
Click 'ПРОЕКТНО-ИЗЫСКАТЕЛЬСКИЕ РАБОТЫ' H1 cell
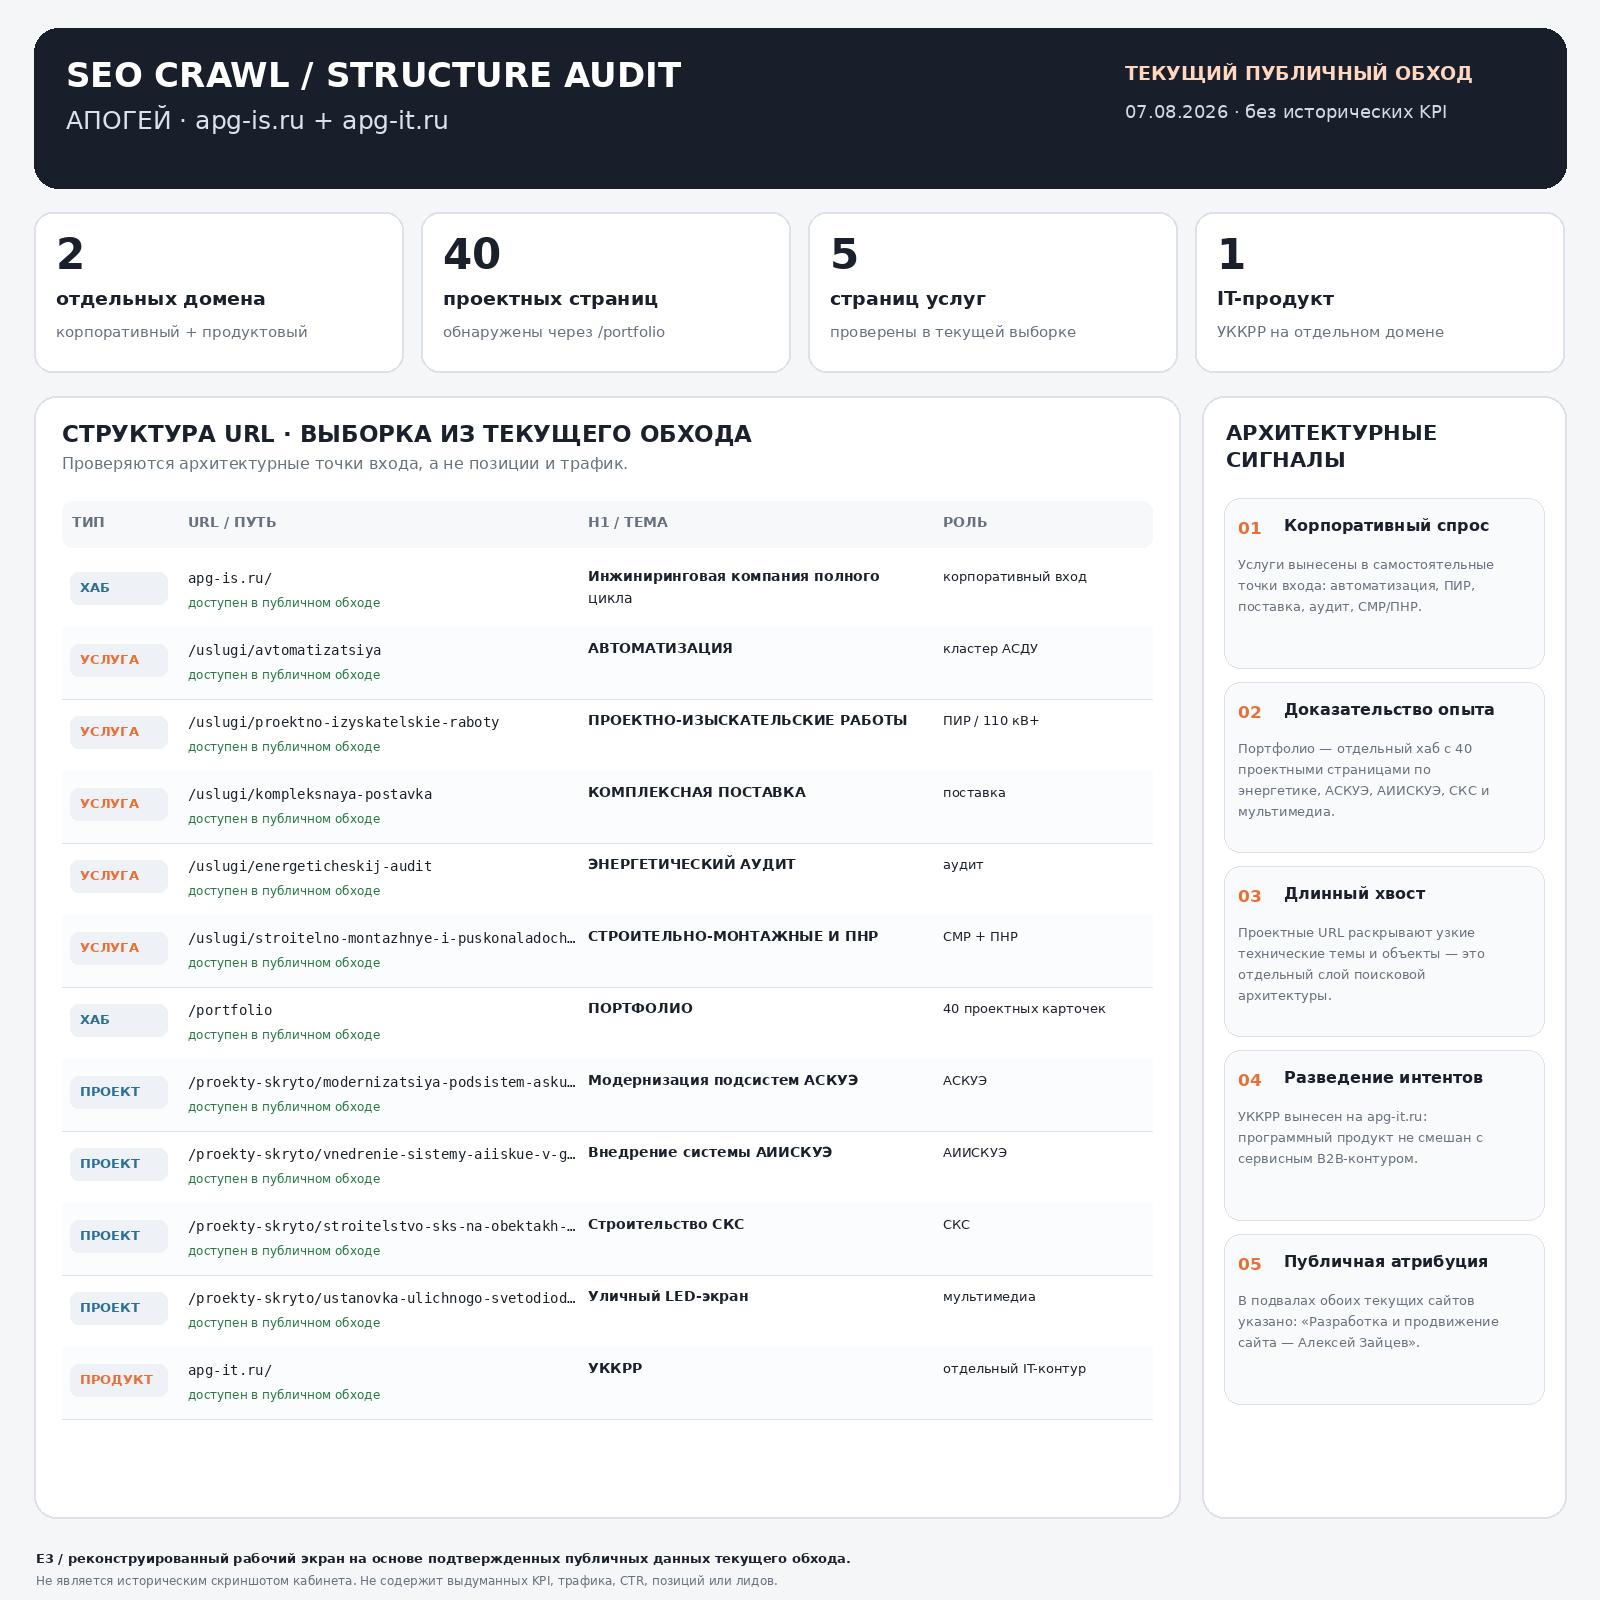[748, 720]
